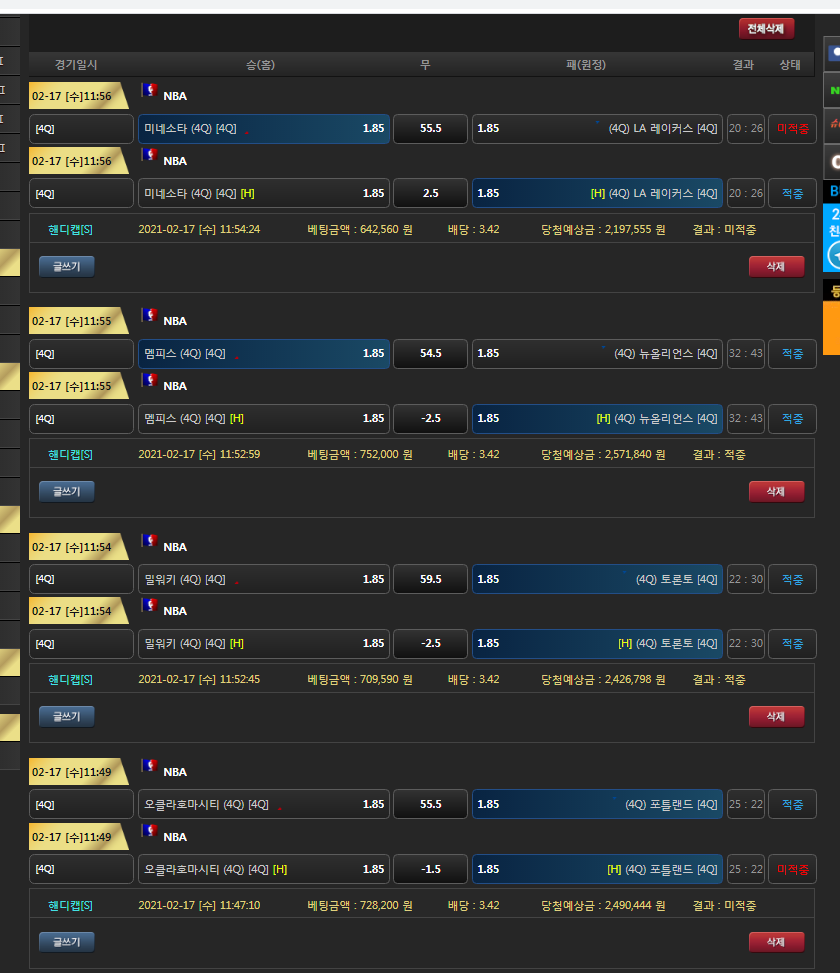Viewport: 840px width, 973px height.
Task: Click the 미적중 status on Oklahoma City handicap row
Action: tap(793, 869)
